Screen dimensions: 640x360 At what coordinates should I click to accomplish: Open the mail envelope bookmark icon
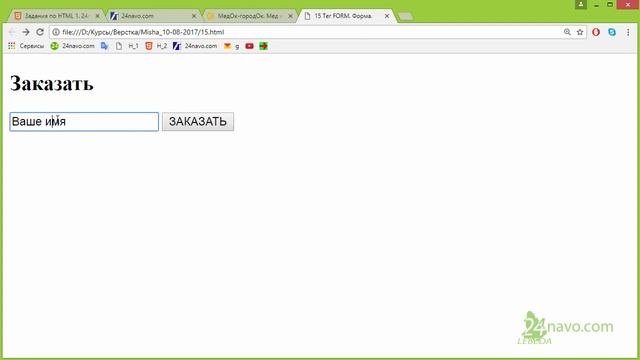click(x=227, y=46)
